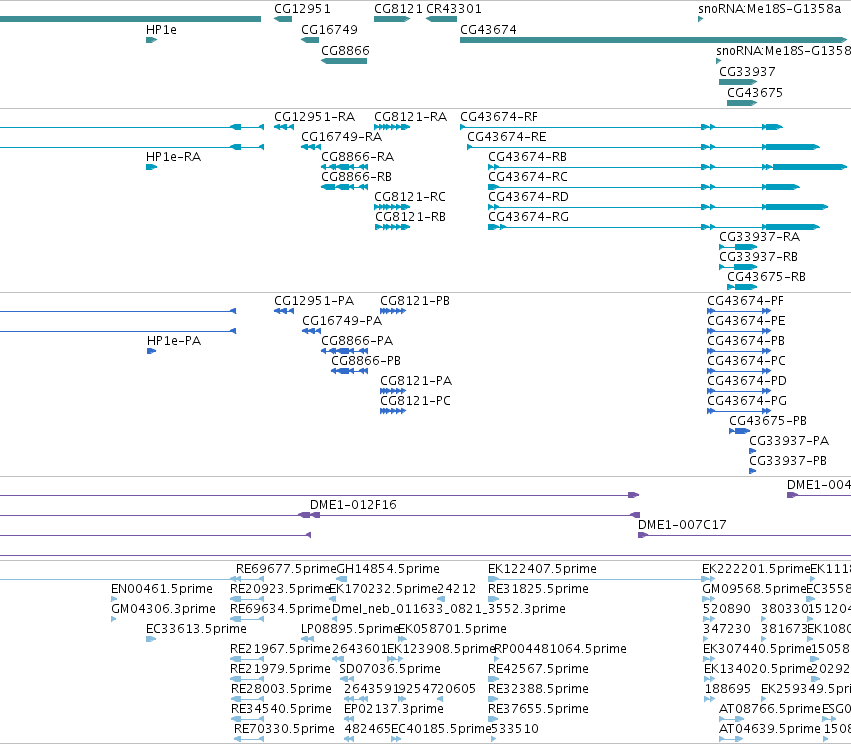Screen dimensions: 851x744
Task: Select the CG8866 gene glyph bar
Action: point(344,61)
